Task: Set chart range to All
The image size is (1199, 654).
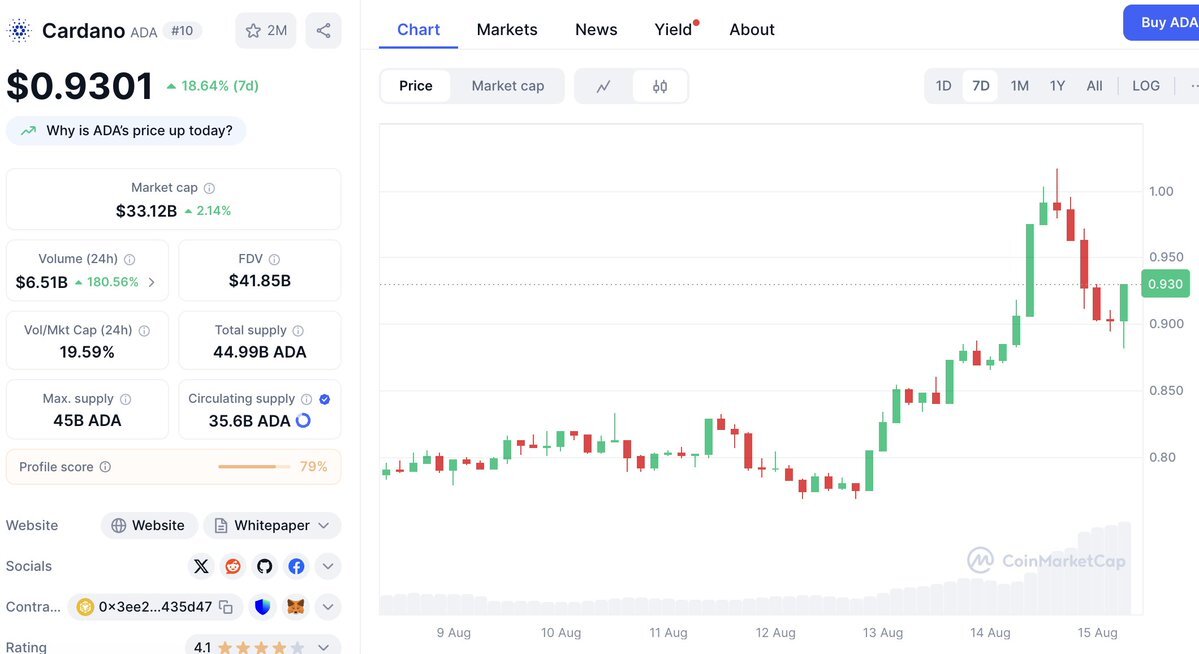Action: coord(1094,86)
